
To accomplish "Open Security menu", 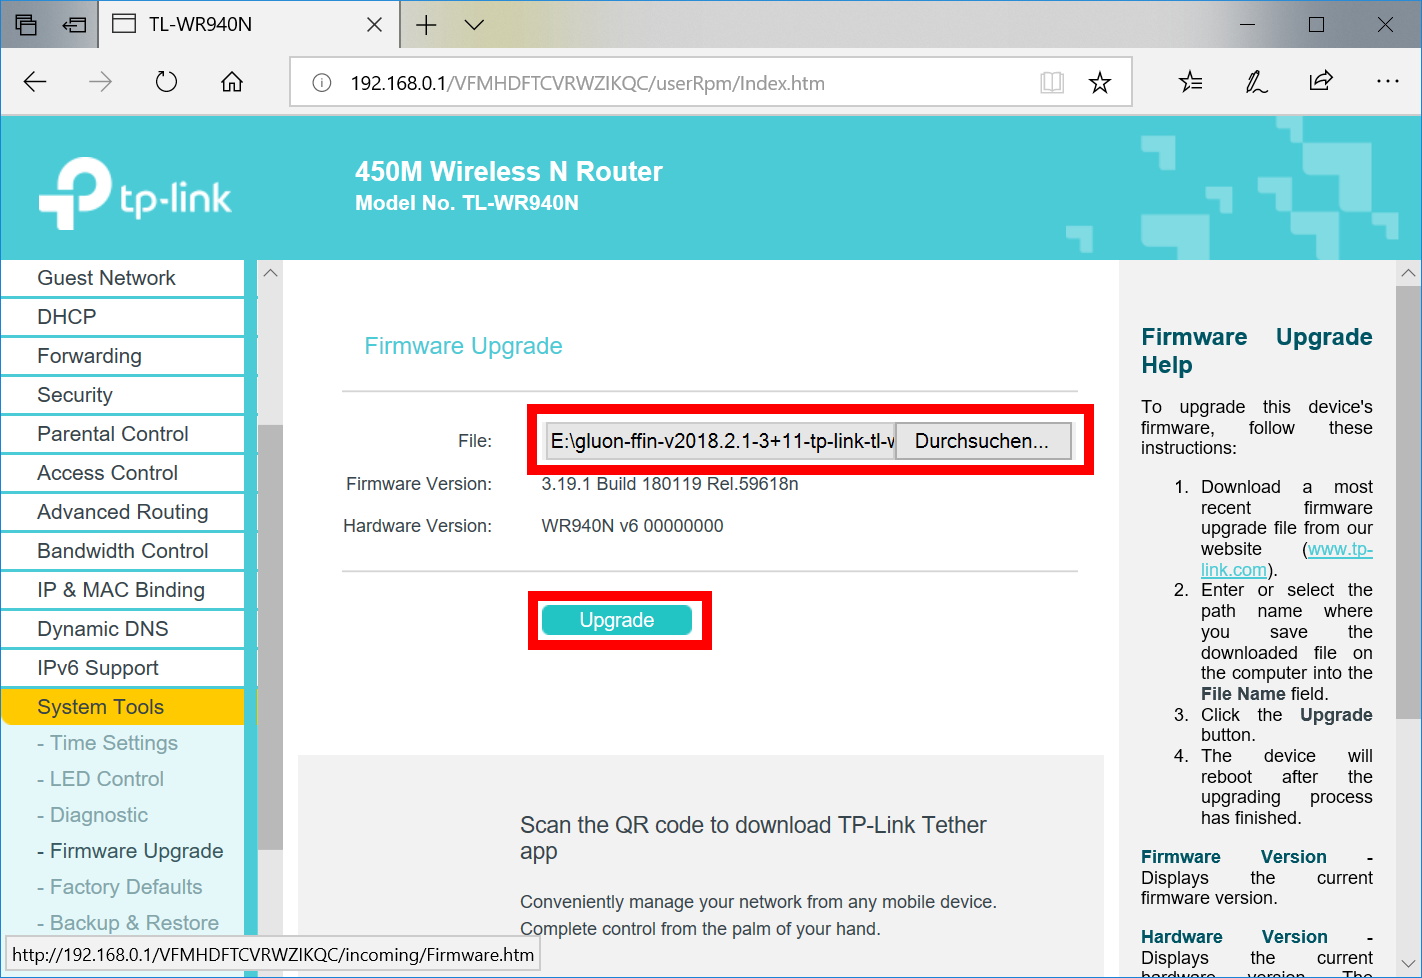I will (x=123, y=395).
